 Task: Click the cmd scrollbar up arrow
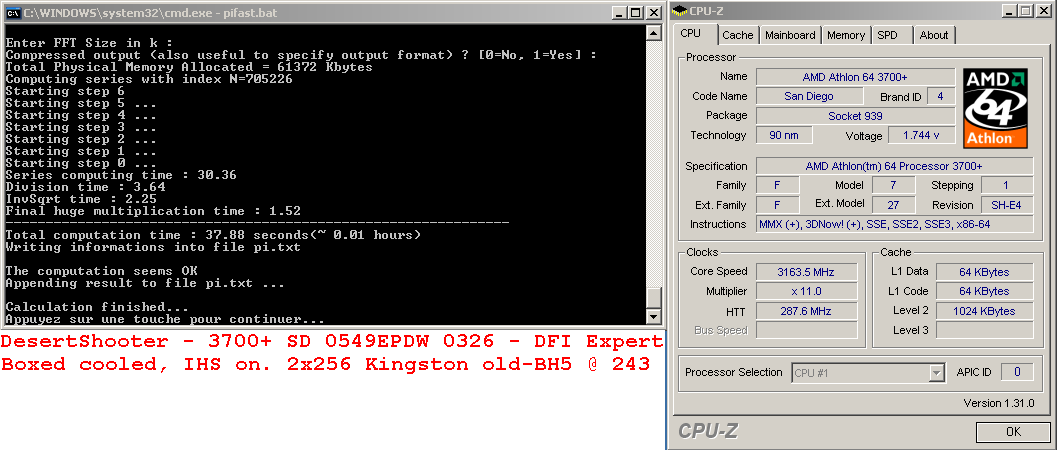click(x=653, y=33)
